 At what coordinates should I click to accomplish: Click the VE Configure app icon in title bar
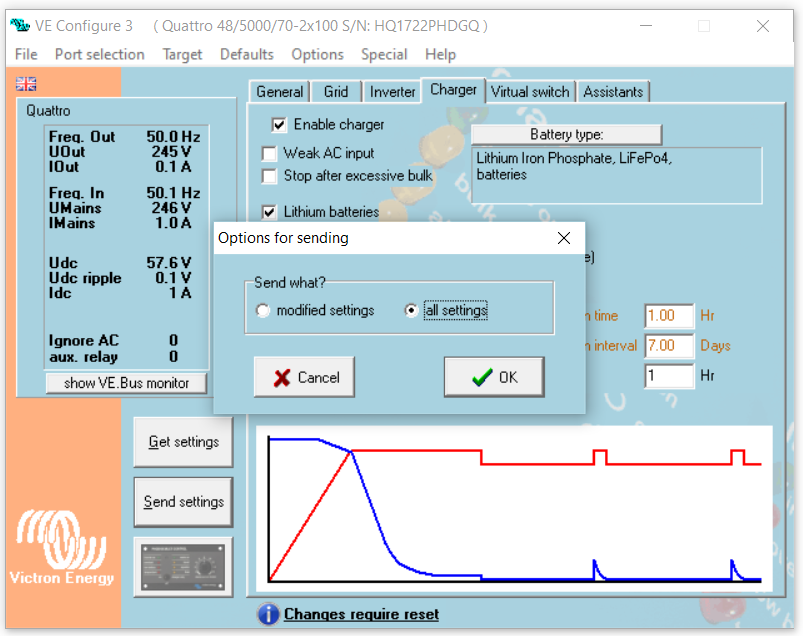pyautogui.click(x=20, y=25)
